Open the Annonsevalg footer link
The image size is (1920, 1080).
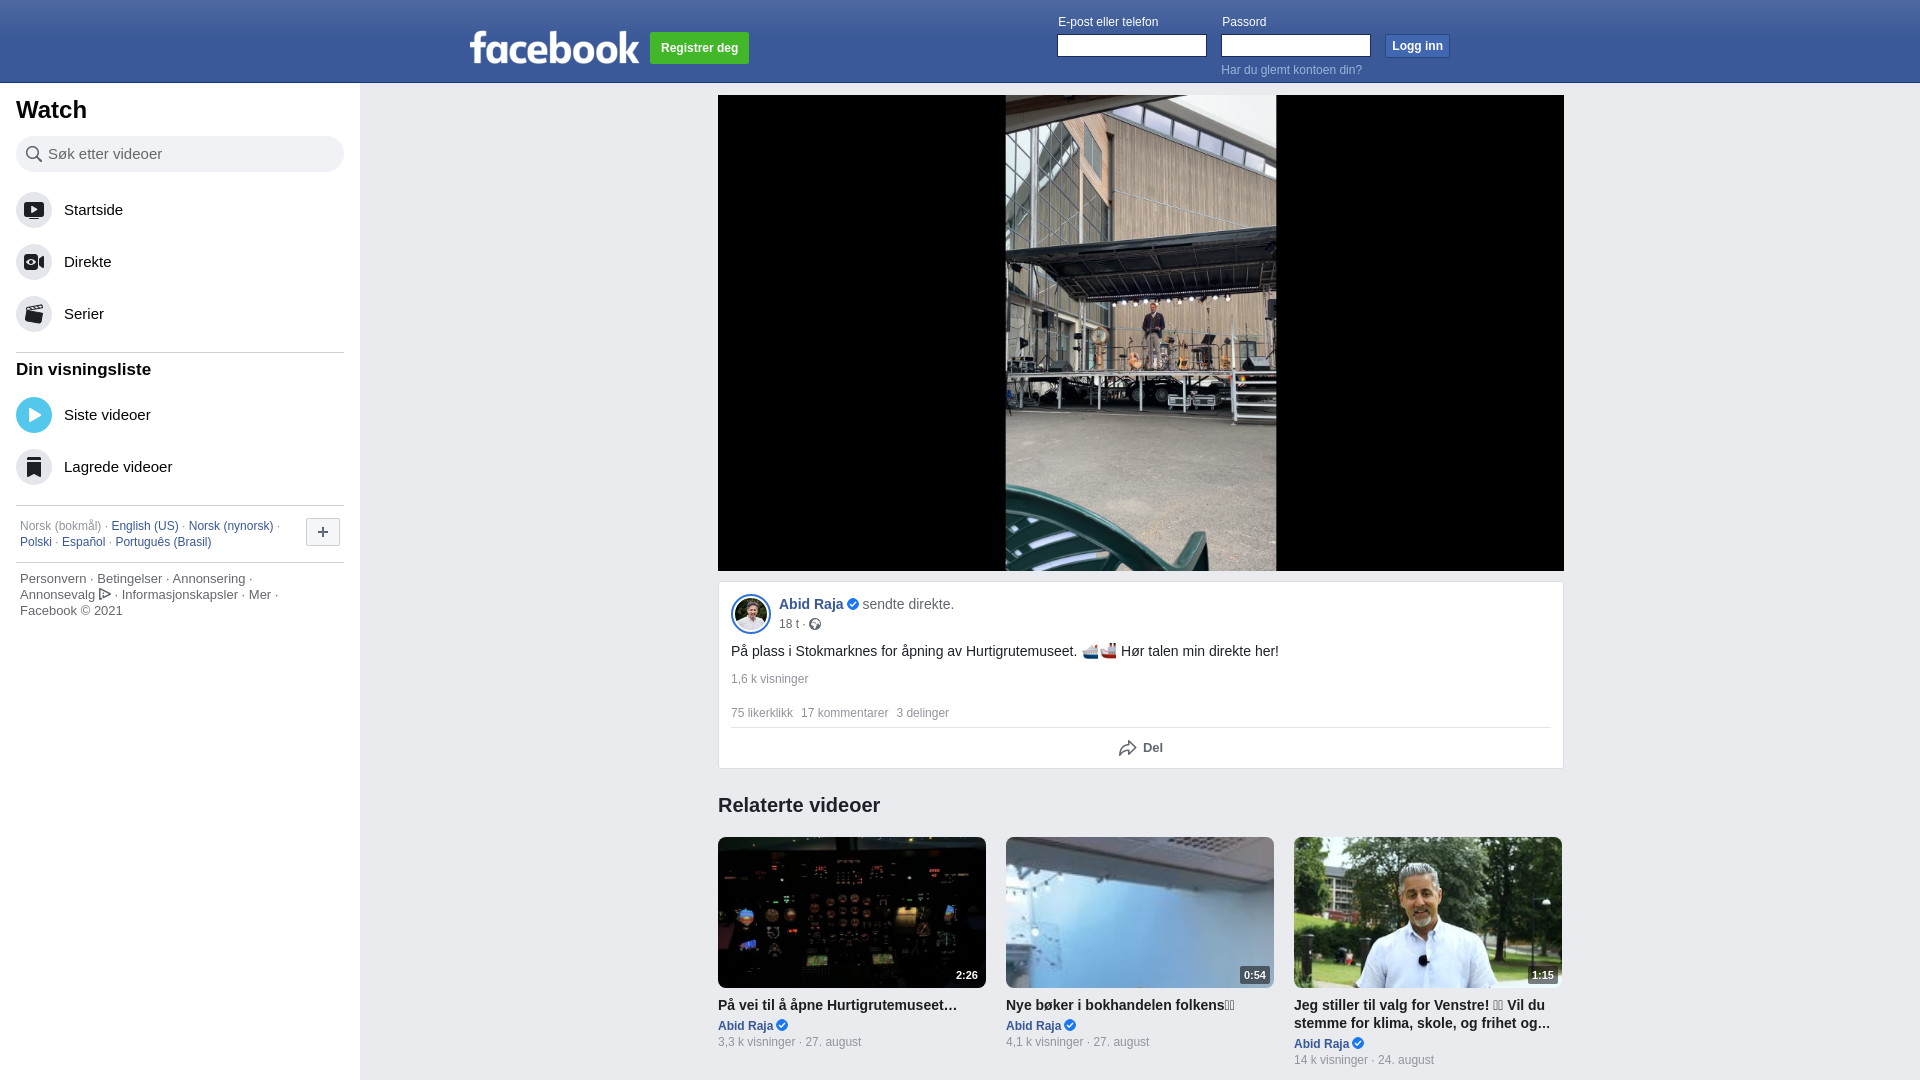pyautogui.click(x=65, y=595)
